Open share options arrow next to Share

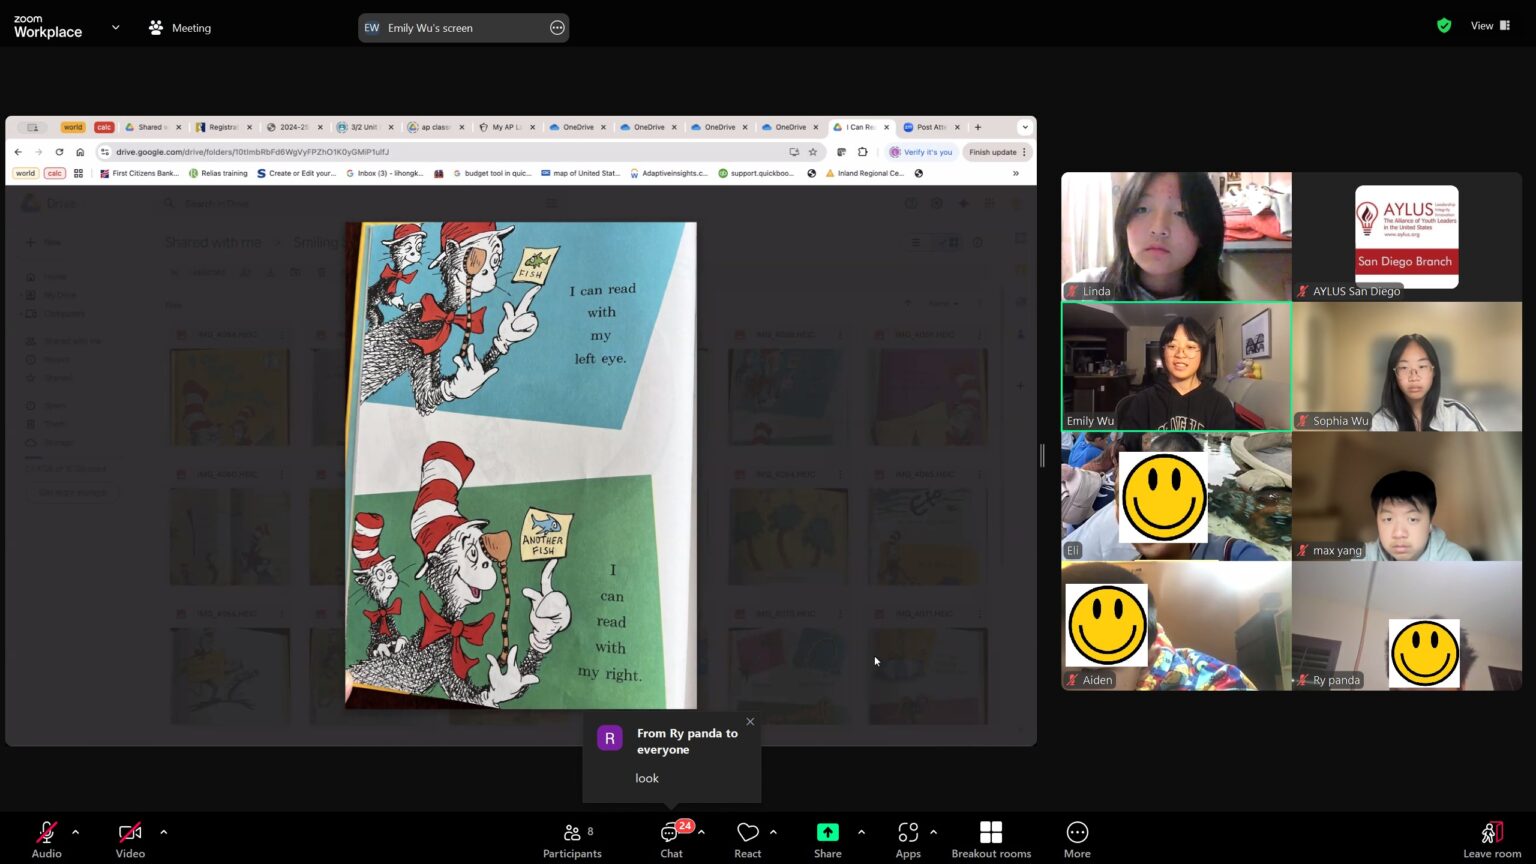861,832
